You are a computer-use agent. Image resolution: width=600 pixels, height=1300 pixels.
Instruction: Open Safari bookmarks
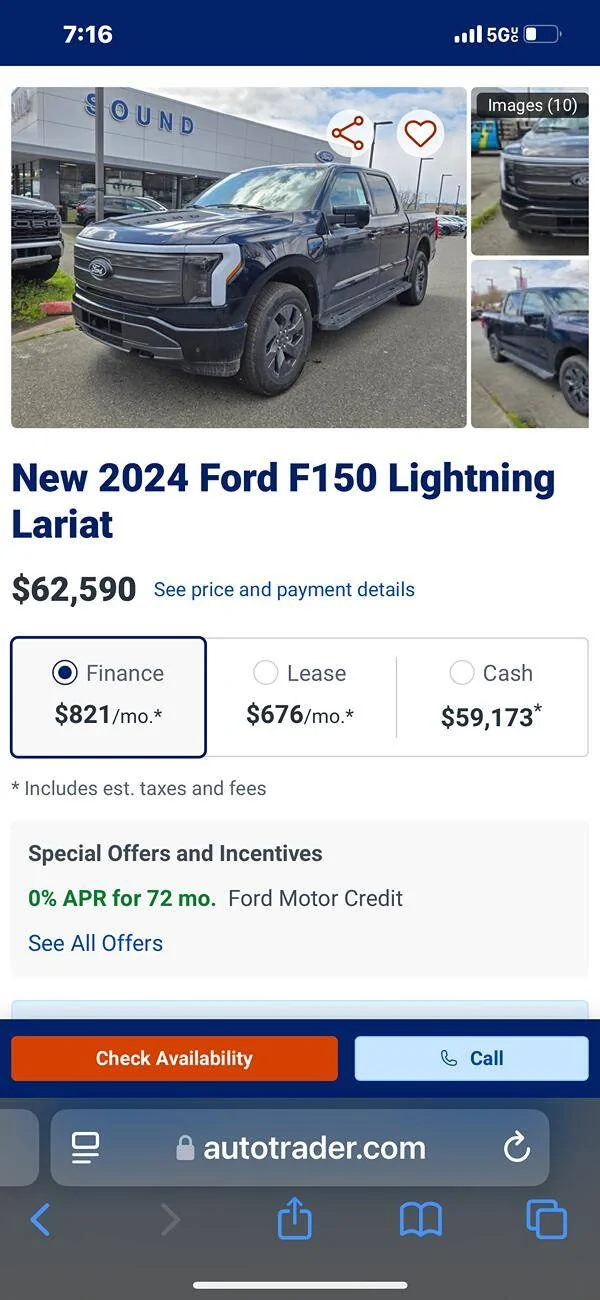coord(420,1220)
